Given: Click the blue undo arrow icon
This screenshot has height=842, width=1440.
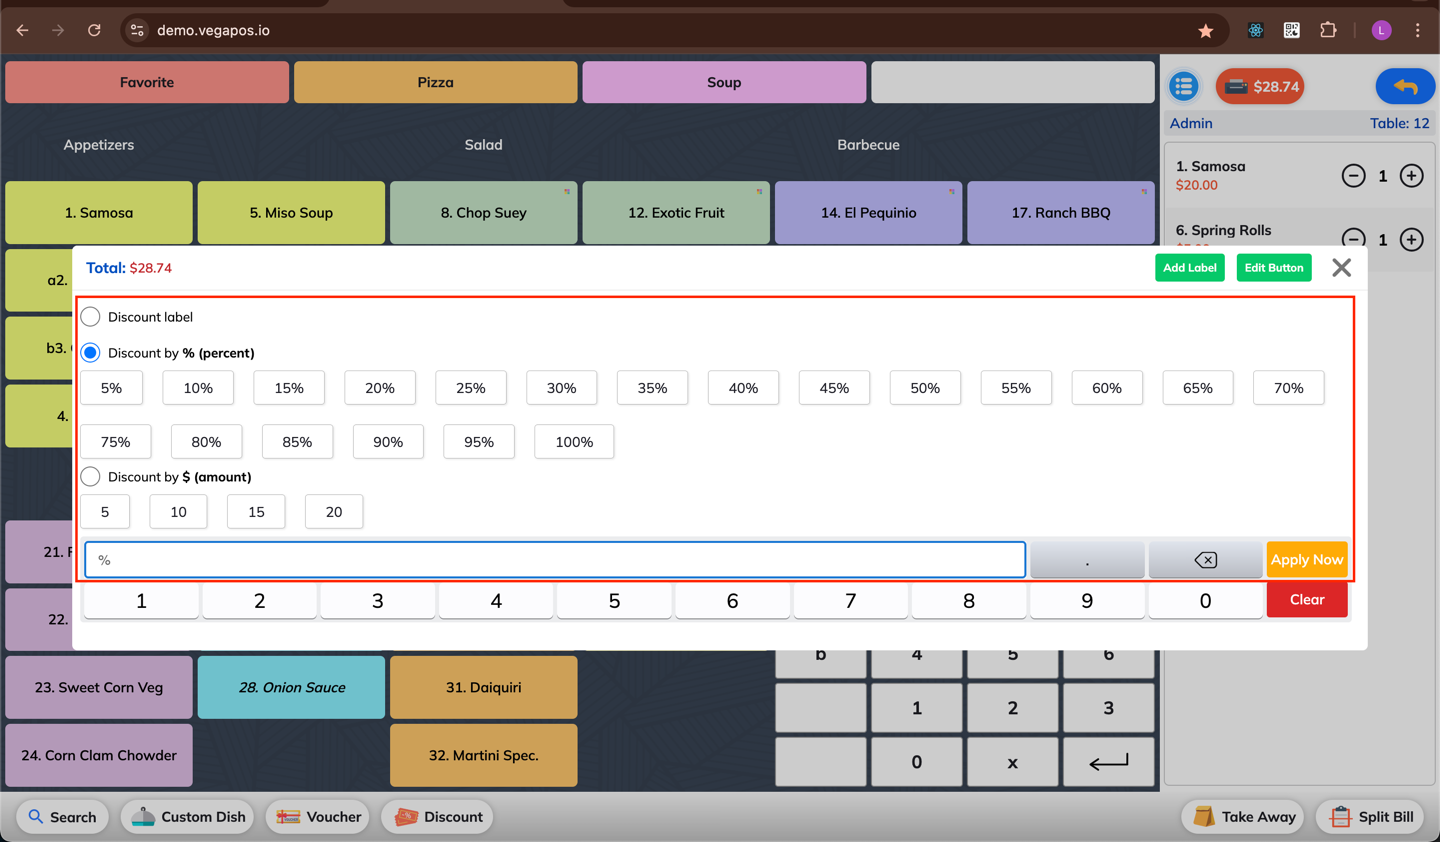Looking at the screenshot, I should 1405,86.
